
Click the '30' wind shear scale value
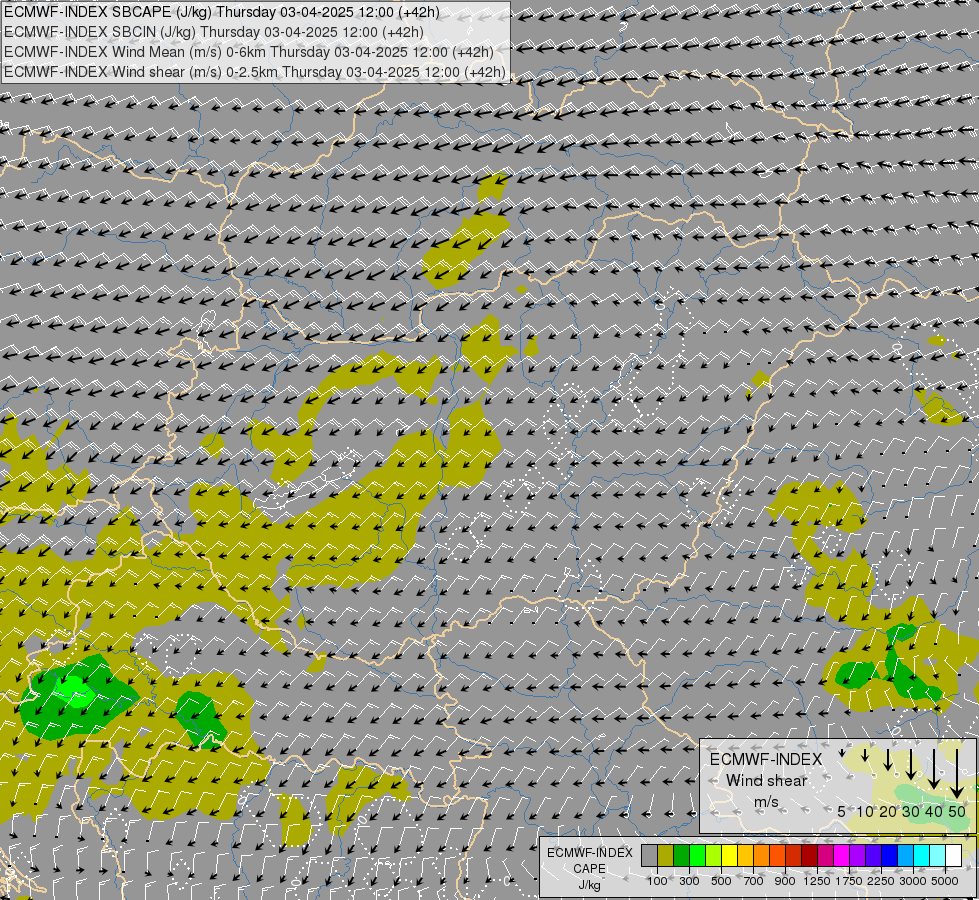pos(911,811)
